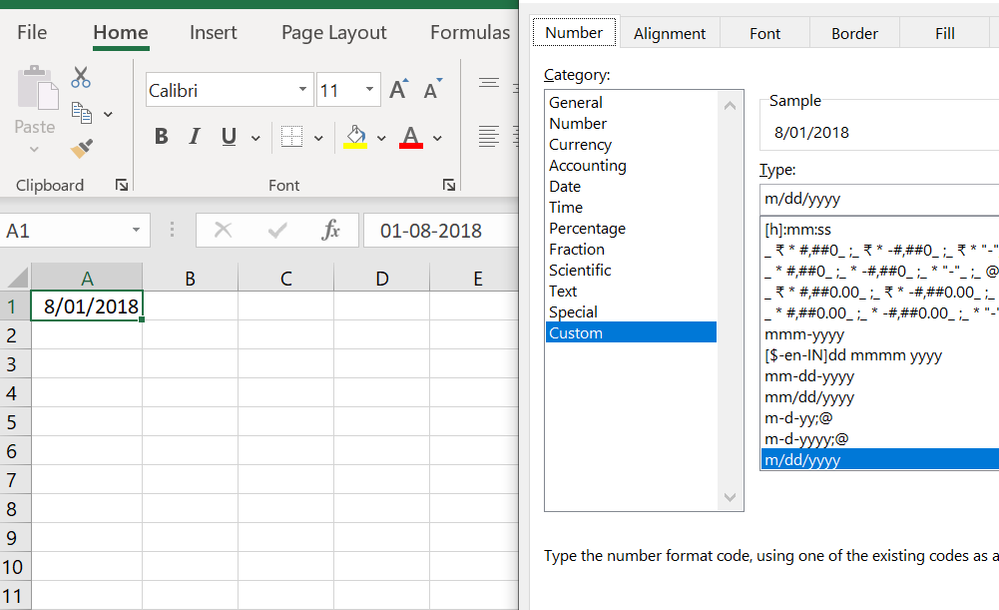This screenshot has width=999, height=610.
Task: Select General category
Action: pyautogui.click(x=631, y=103)
